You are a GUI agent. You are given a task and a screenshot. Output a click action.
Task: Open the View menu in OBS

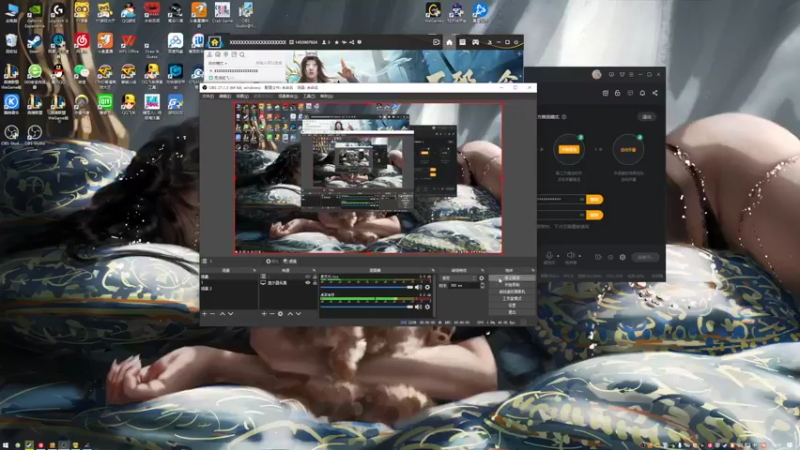[242, 96]
